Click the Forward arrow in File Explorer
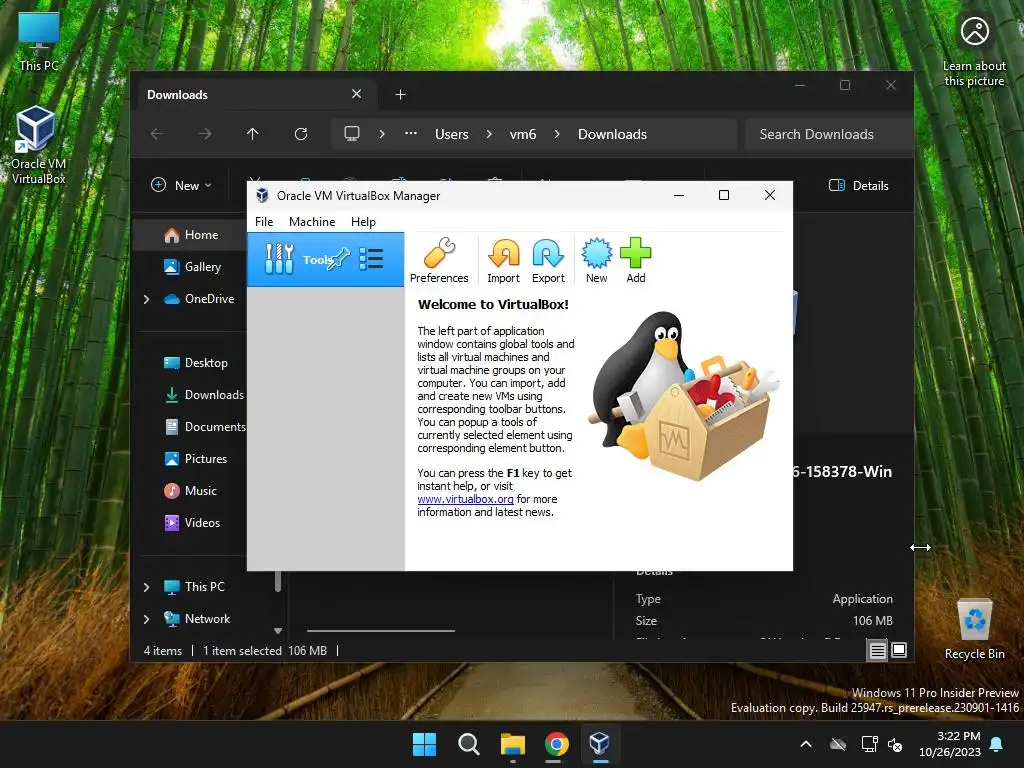 point(205,134)
